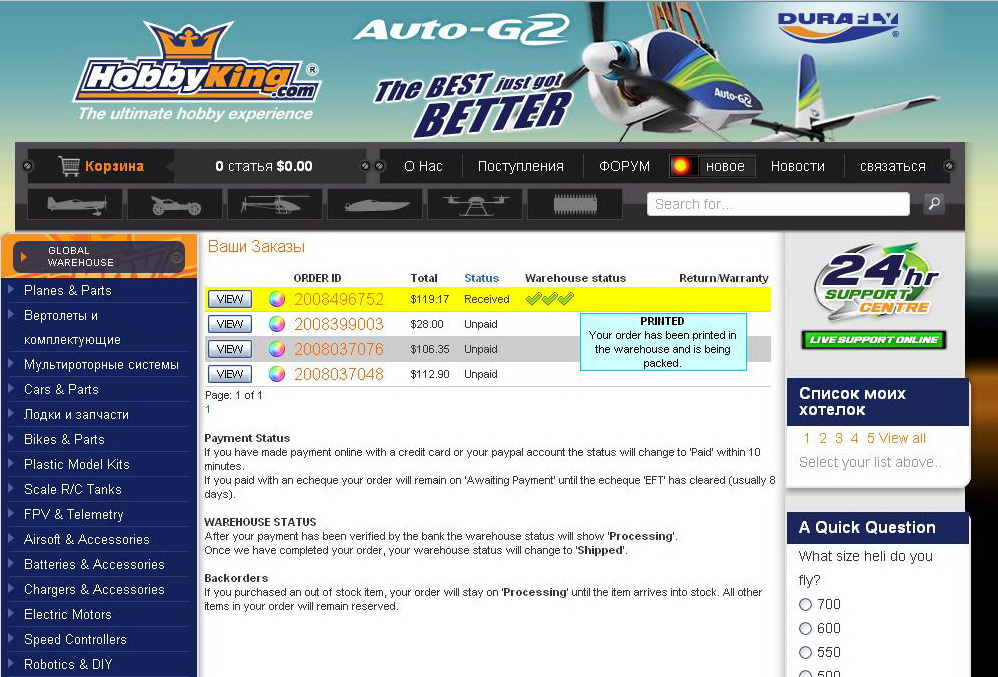Open the связаться menu item
This screenshot has height=677, width=998.
(x=892, y=166)
